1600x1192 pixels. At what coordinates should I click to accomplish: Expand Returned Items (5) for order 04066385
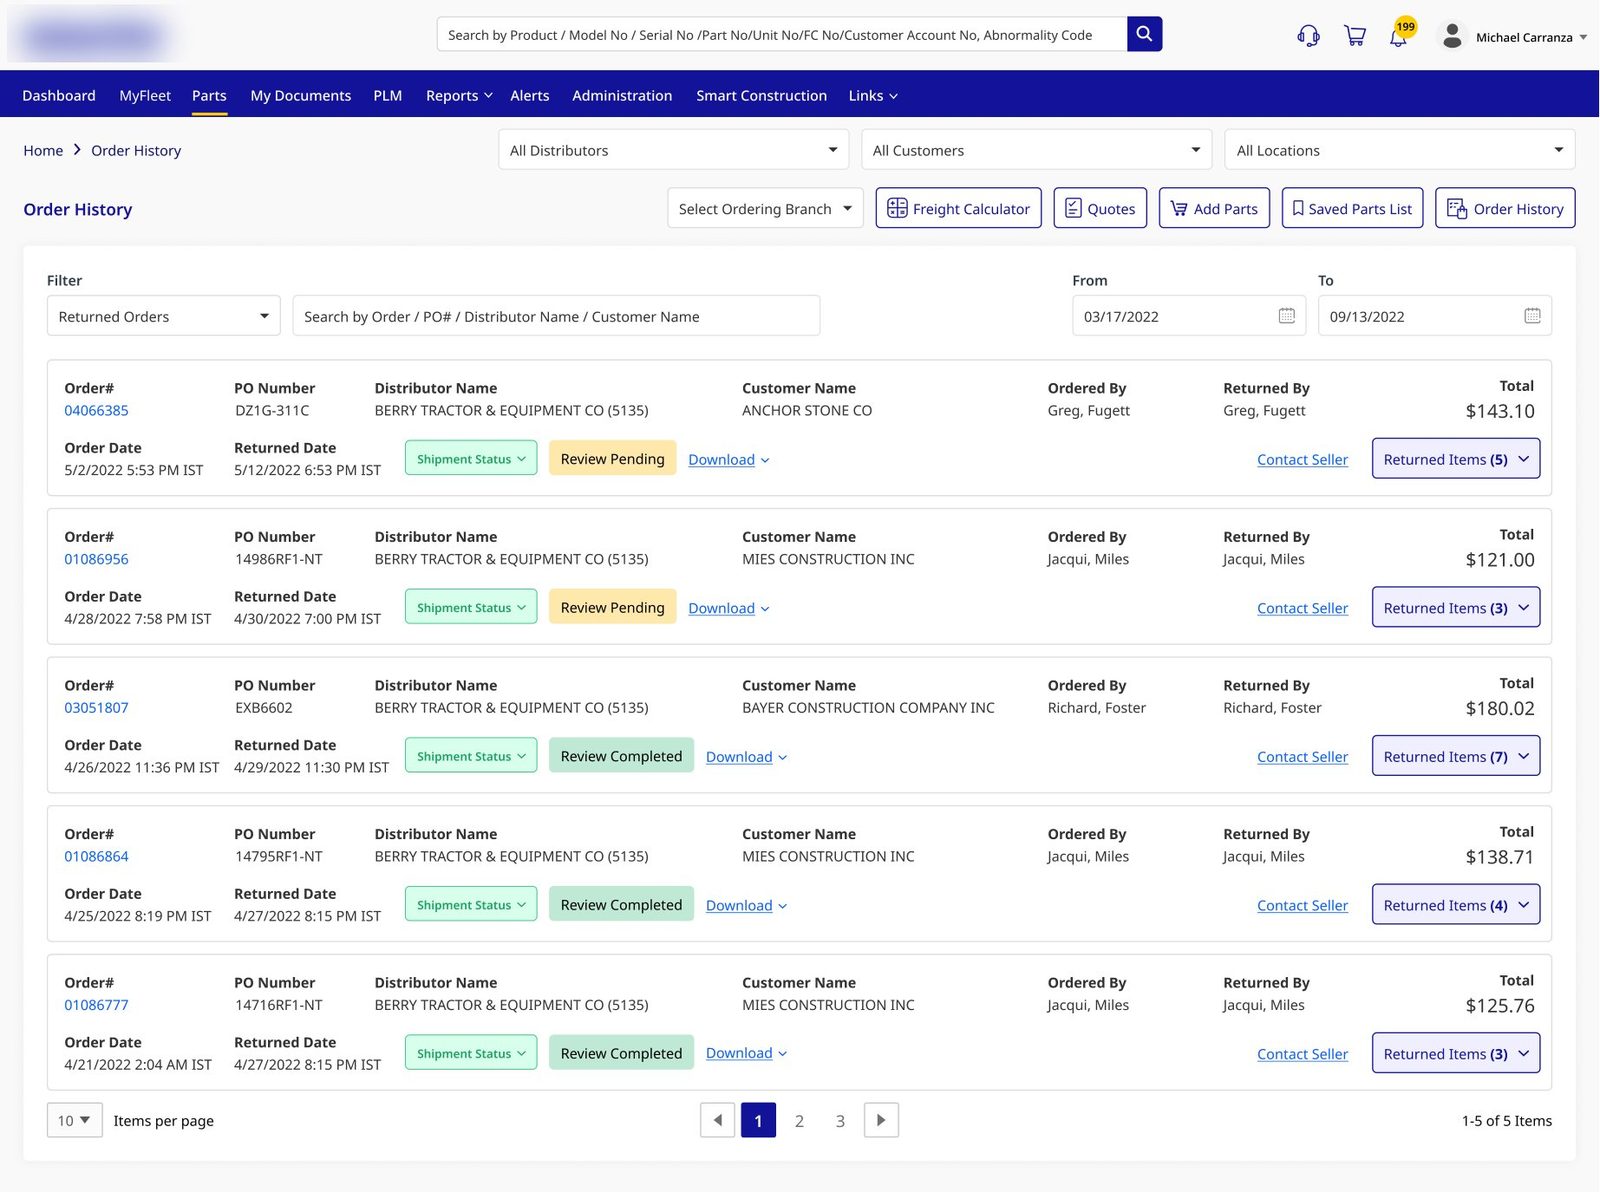click(1455, 459)
